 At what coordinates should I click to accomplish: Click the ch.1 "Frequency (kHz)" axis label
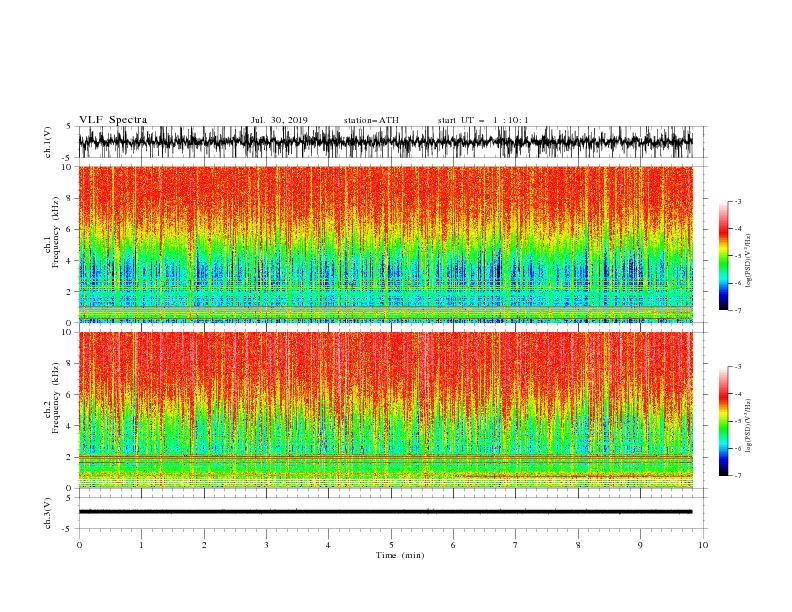(56, 232)
